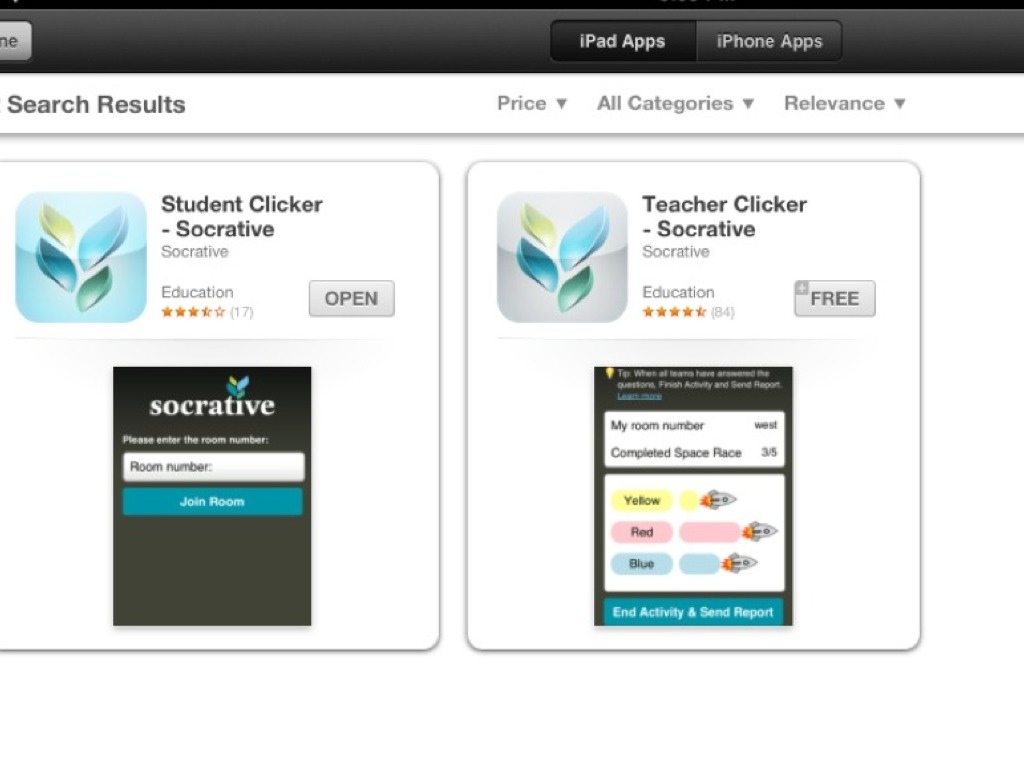Click the plus badge on the FREE button
The image size is (1024, 768).
tap(802, 287)
